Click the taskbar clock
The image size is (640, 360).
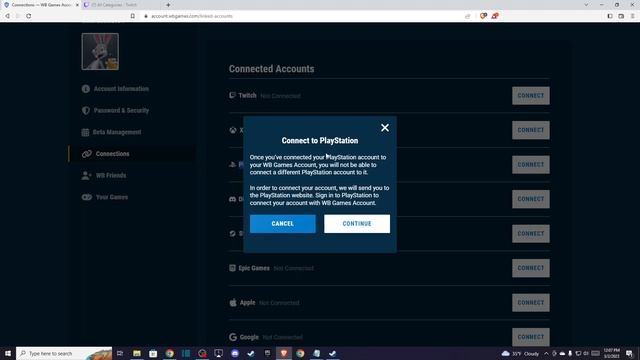611,353
